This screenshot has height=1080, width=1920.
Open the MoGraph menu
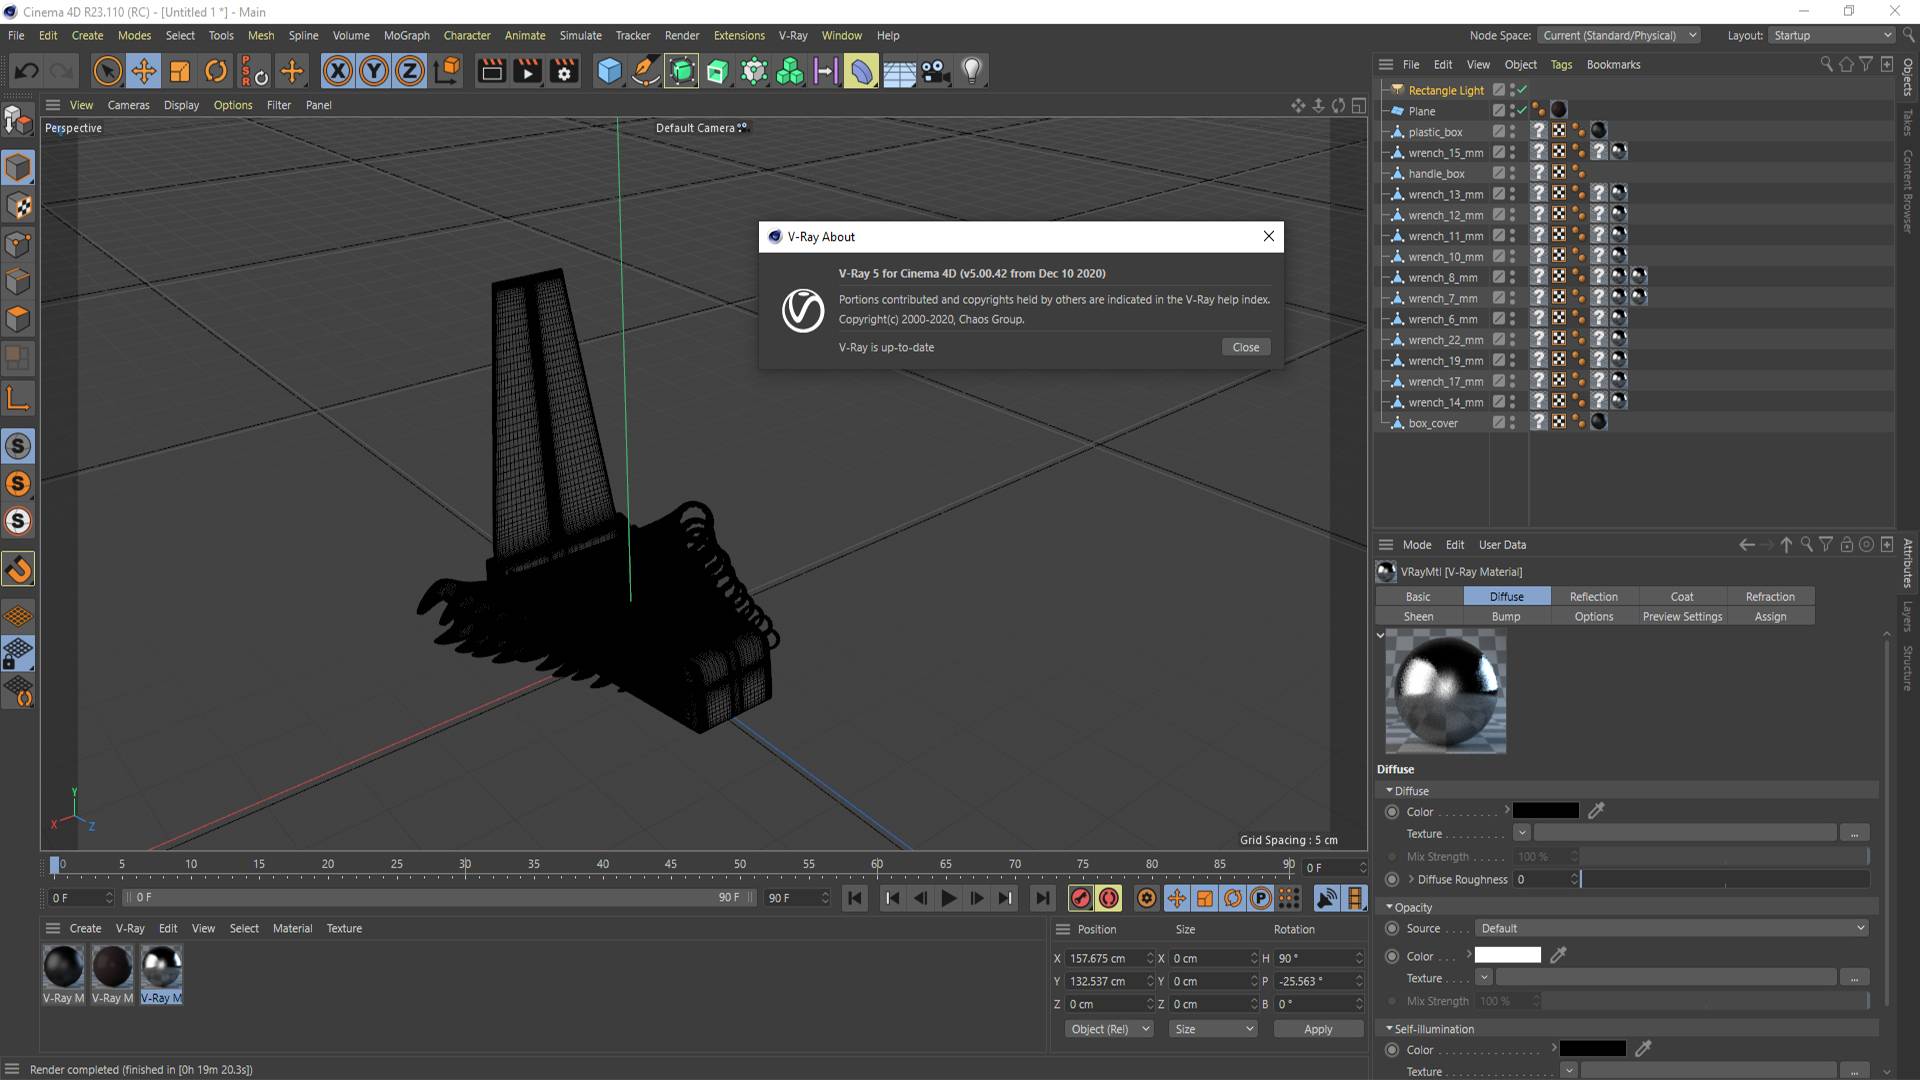[406, 35]
